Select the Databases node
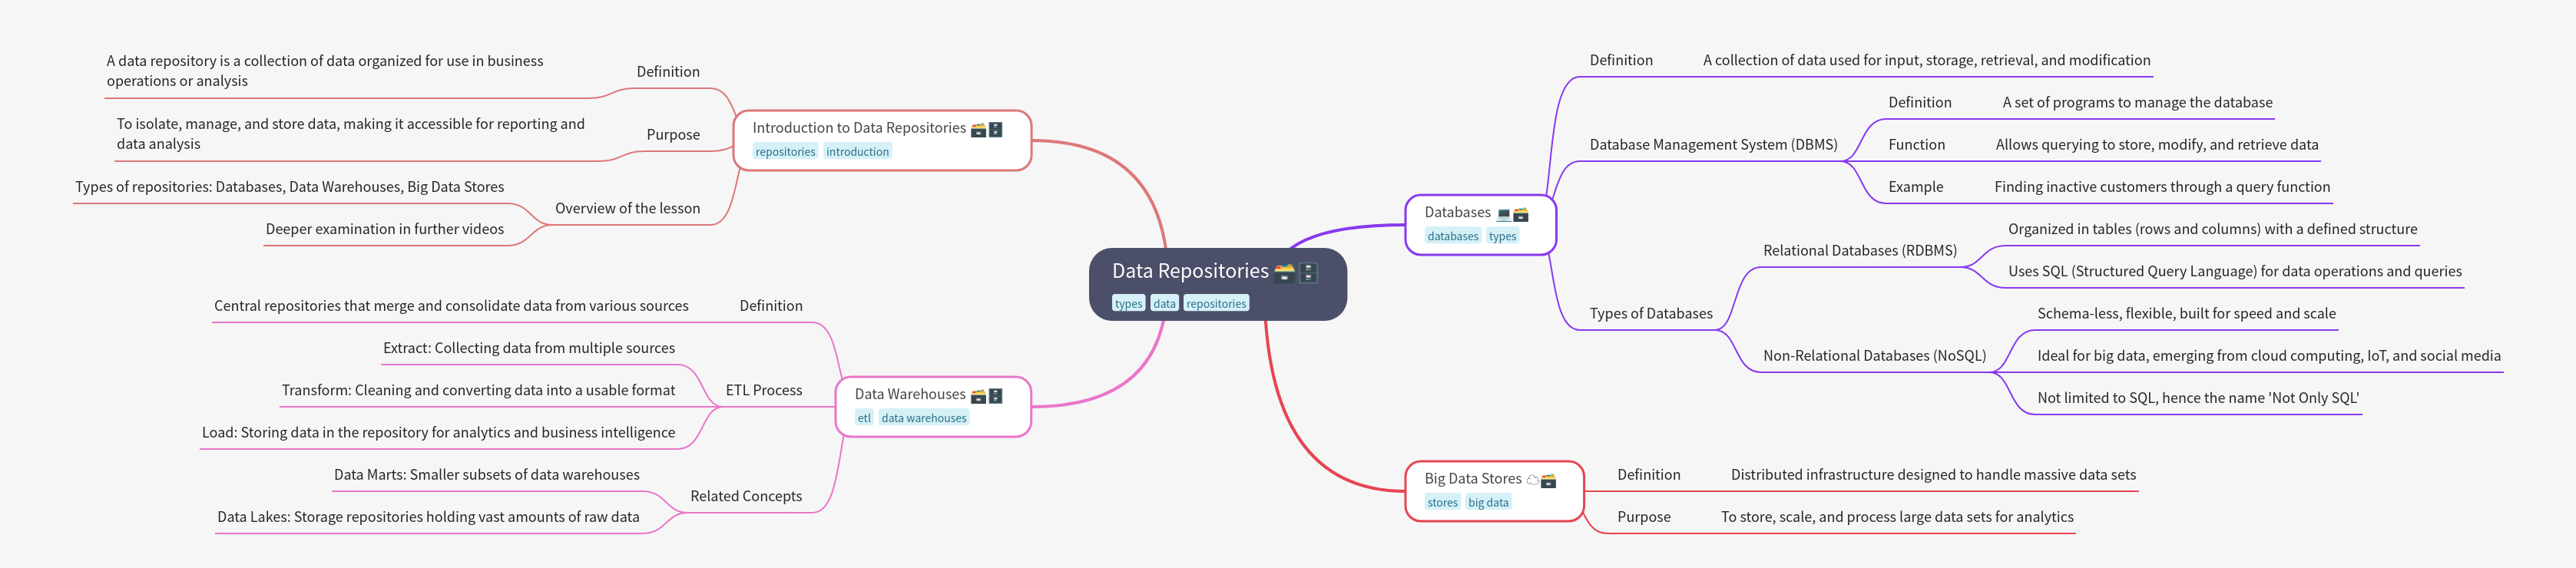 (x=1480, y=225)
